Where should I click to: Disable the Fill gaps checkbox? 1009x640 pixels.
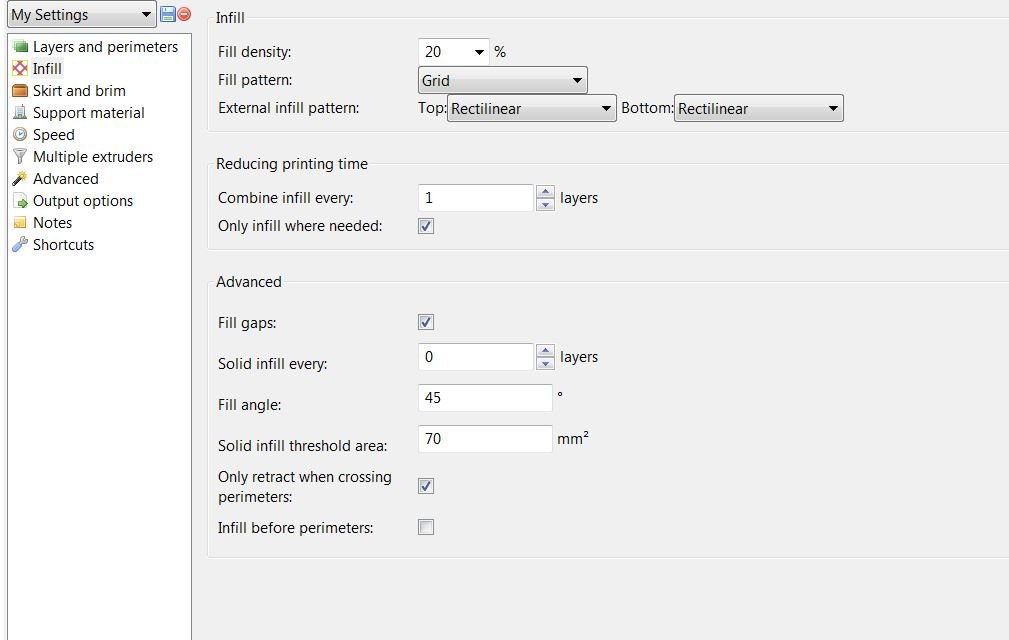(x=426, y=322)
